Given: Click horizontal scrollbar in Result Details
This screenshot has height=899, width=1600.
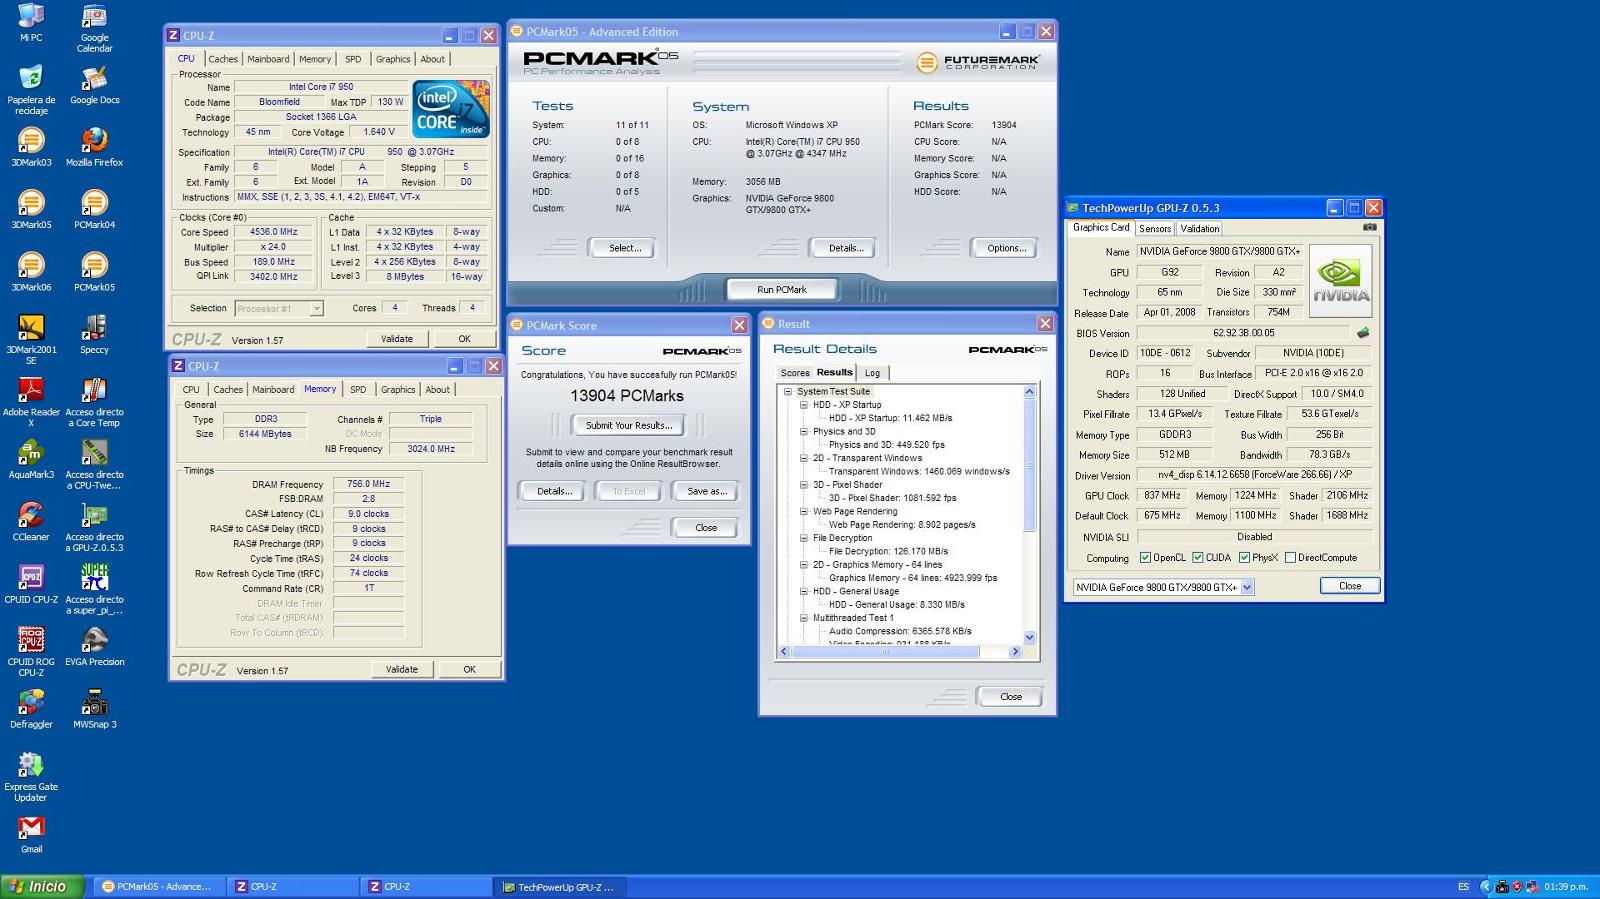Looking at the screenshot, I should [x=884, y=651].
